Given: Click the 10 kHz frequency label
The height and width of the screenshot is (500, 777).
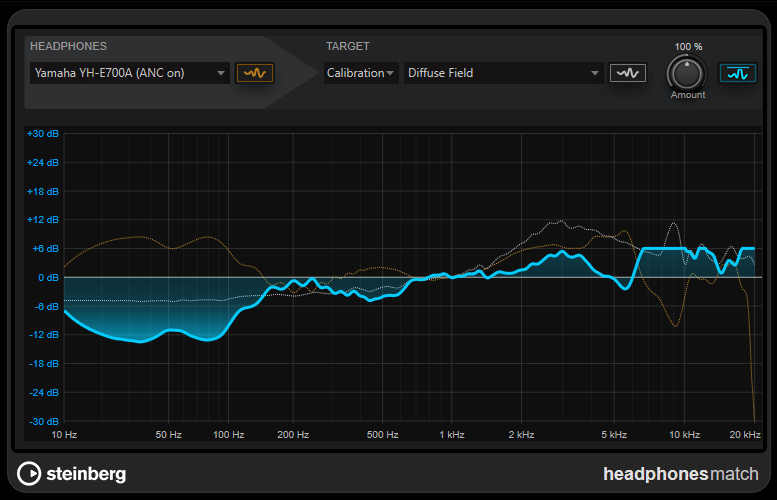Looking at the screenshot, I should click(x=684, y=435).
